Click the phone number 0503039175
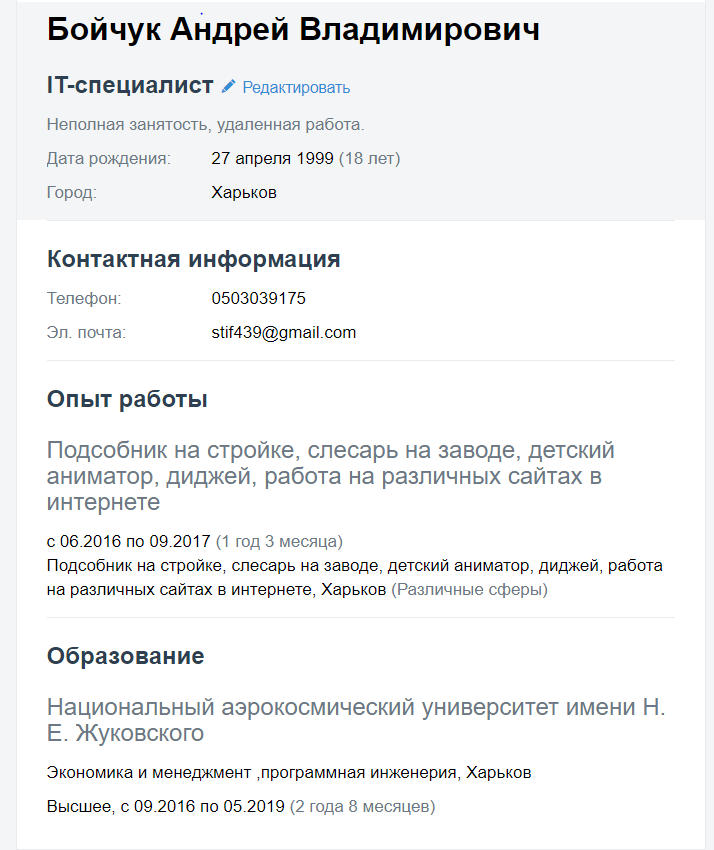 coord(259,298)
